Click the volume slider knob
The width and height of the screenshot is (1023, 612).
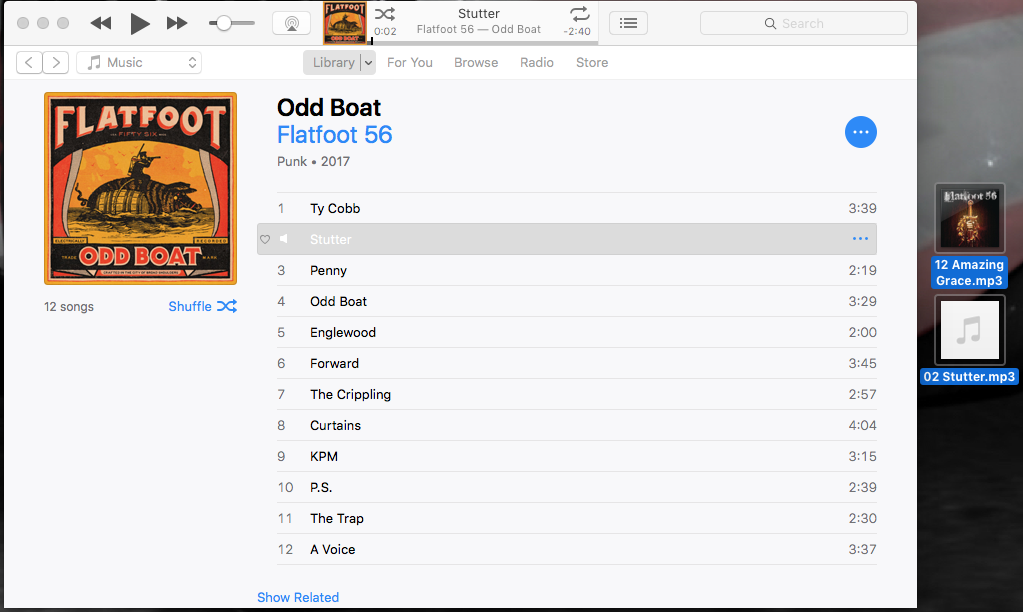224,23
